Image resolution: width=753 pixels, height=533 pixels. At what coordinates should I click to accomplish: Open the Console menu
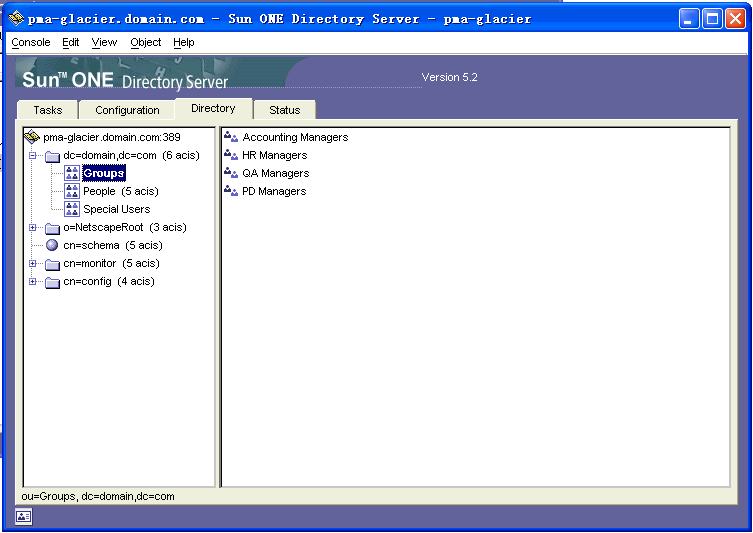(x=31, y=42)
